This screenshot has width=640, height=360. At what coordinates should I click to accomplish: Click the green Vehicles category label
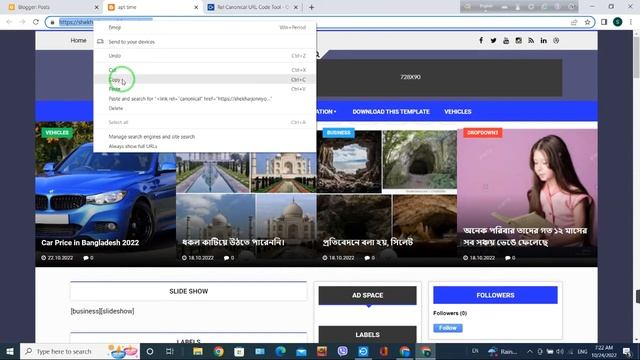click(x=57, y=133)
